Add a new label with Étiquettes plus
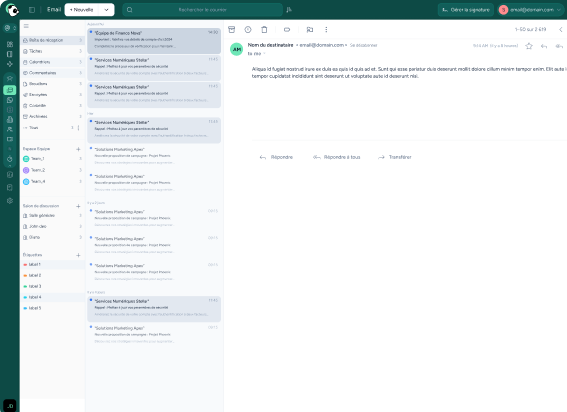 tap(78, 255)
